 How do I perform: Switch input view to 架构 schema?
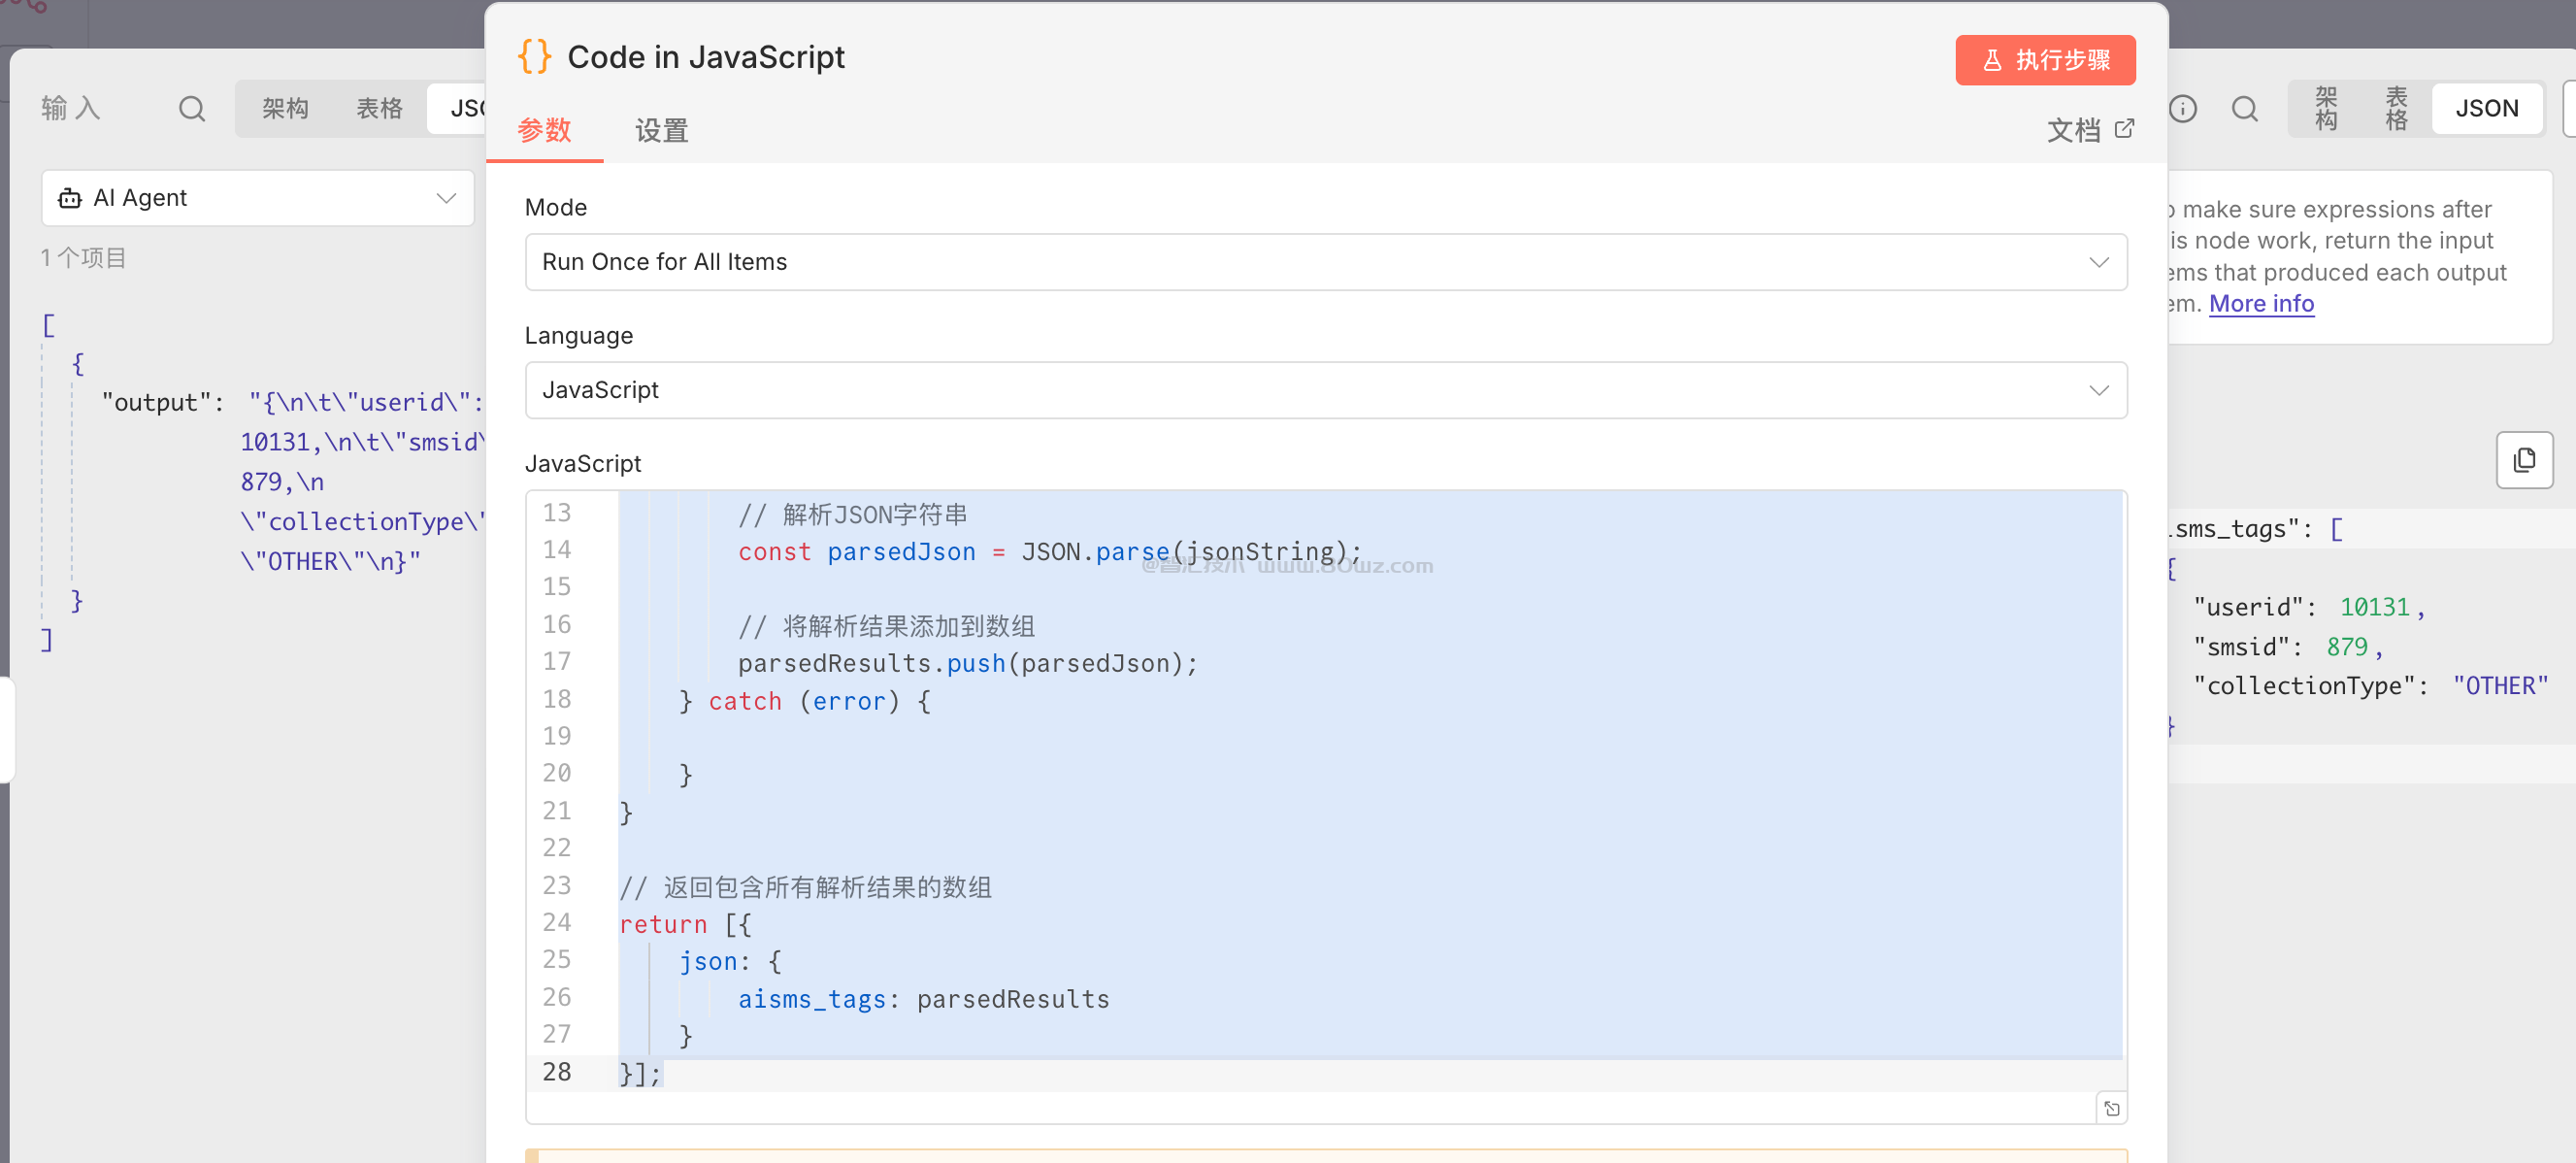pos(285,108)
